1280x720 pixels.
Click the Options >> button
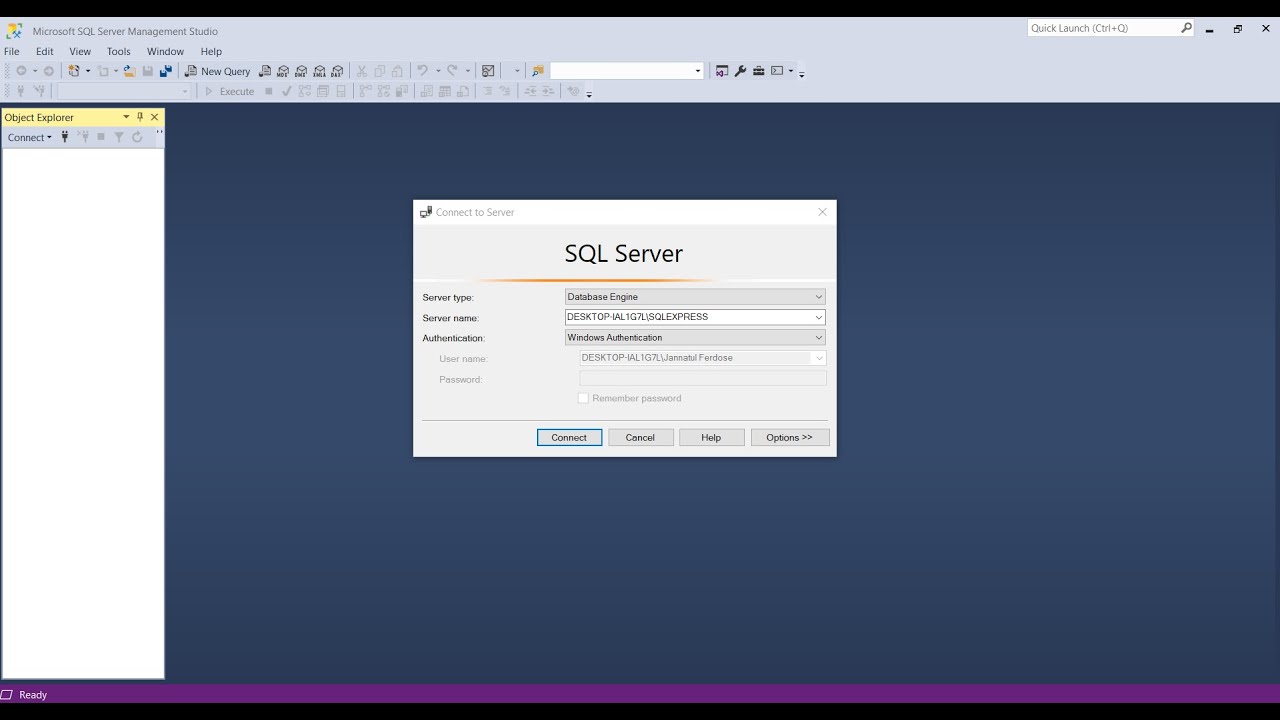click(x=790, y=437)
